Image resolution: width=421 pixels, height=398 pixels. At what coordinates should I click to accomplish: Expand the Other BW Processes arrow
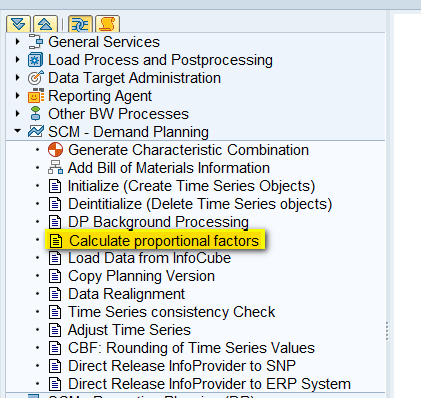(x=18, y=114)
